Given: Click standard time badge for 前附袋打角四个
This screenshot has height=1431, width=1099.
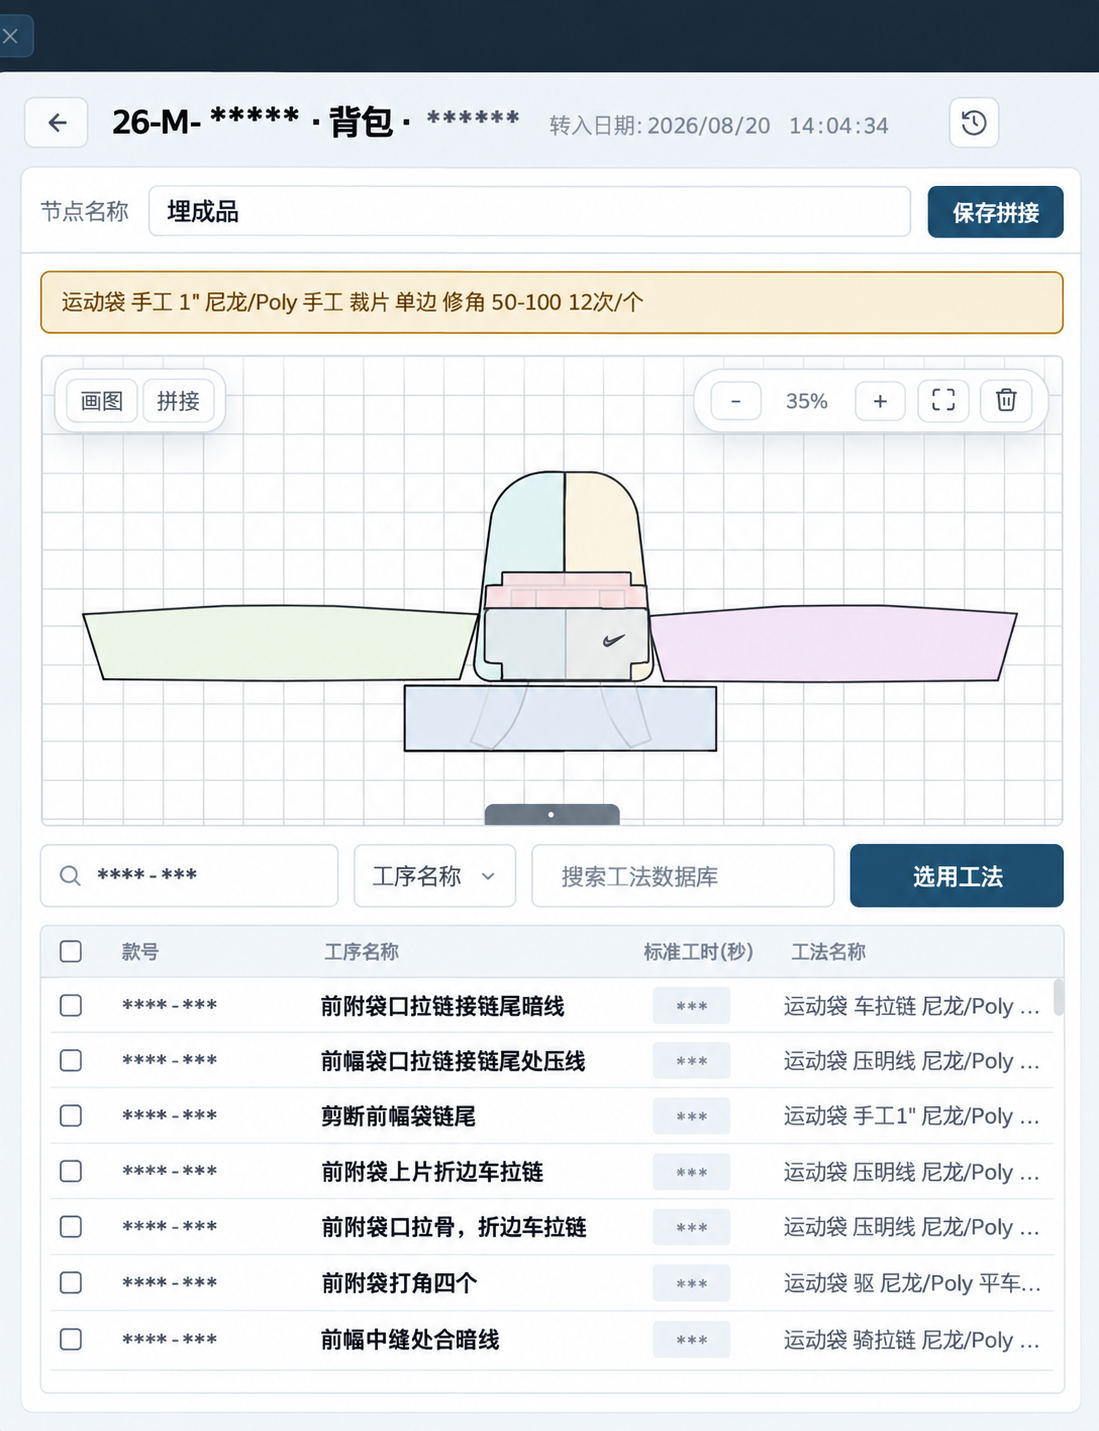Looking at the screenshot, I should pyautogui.click(x=691, y=1283).
